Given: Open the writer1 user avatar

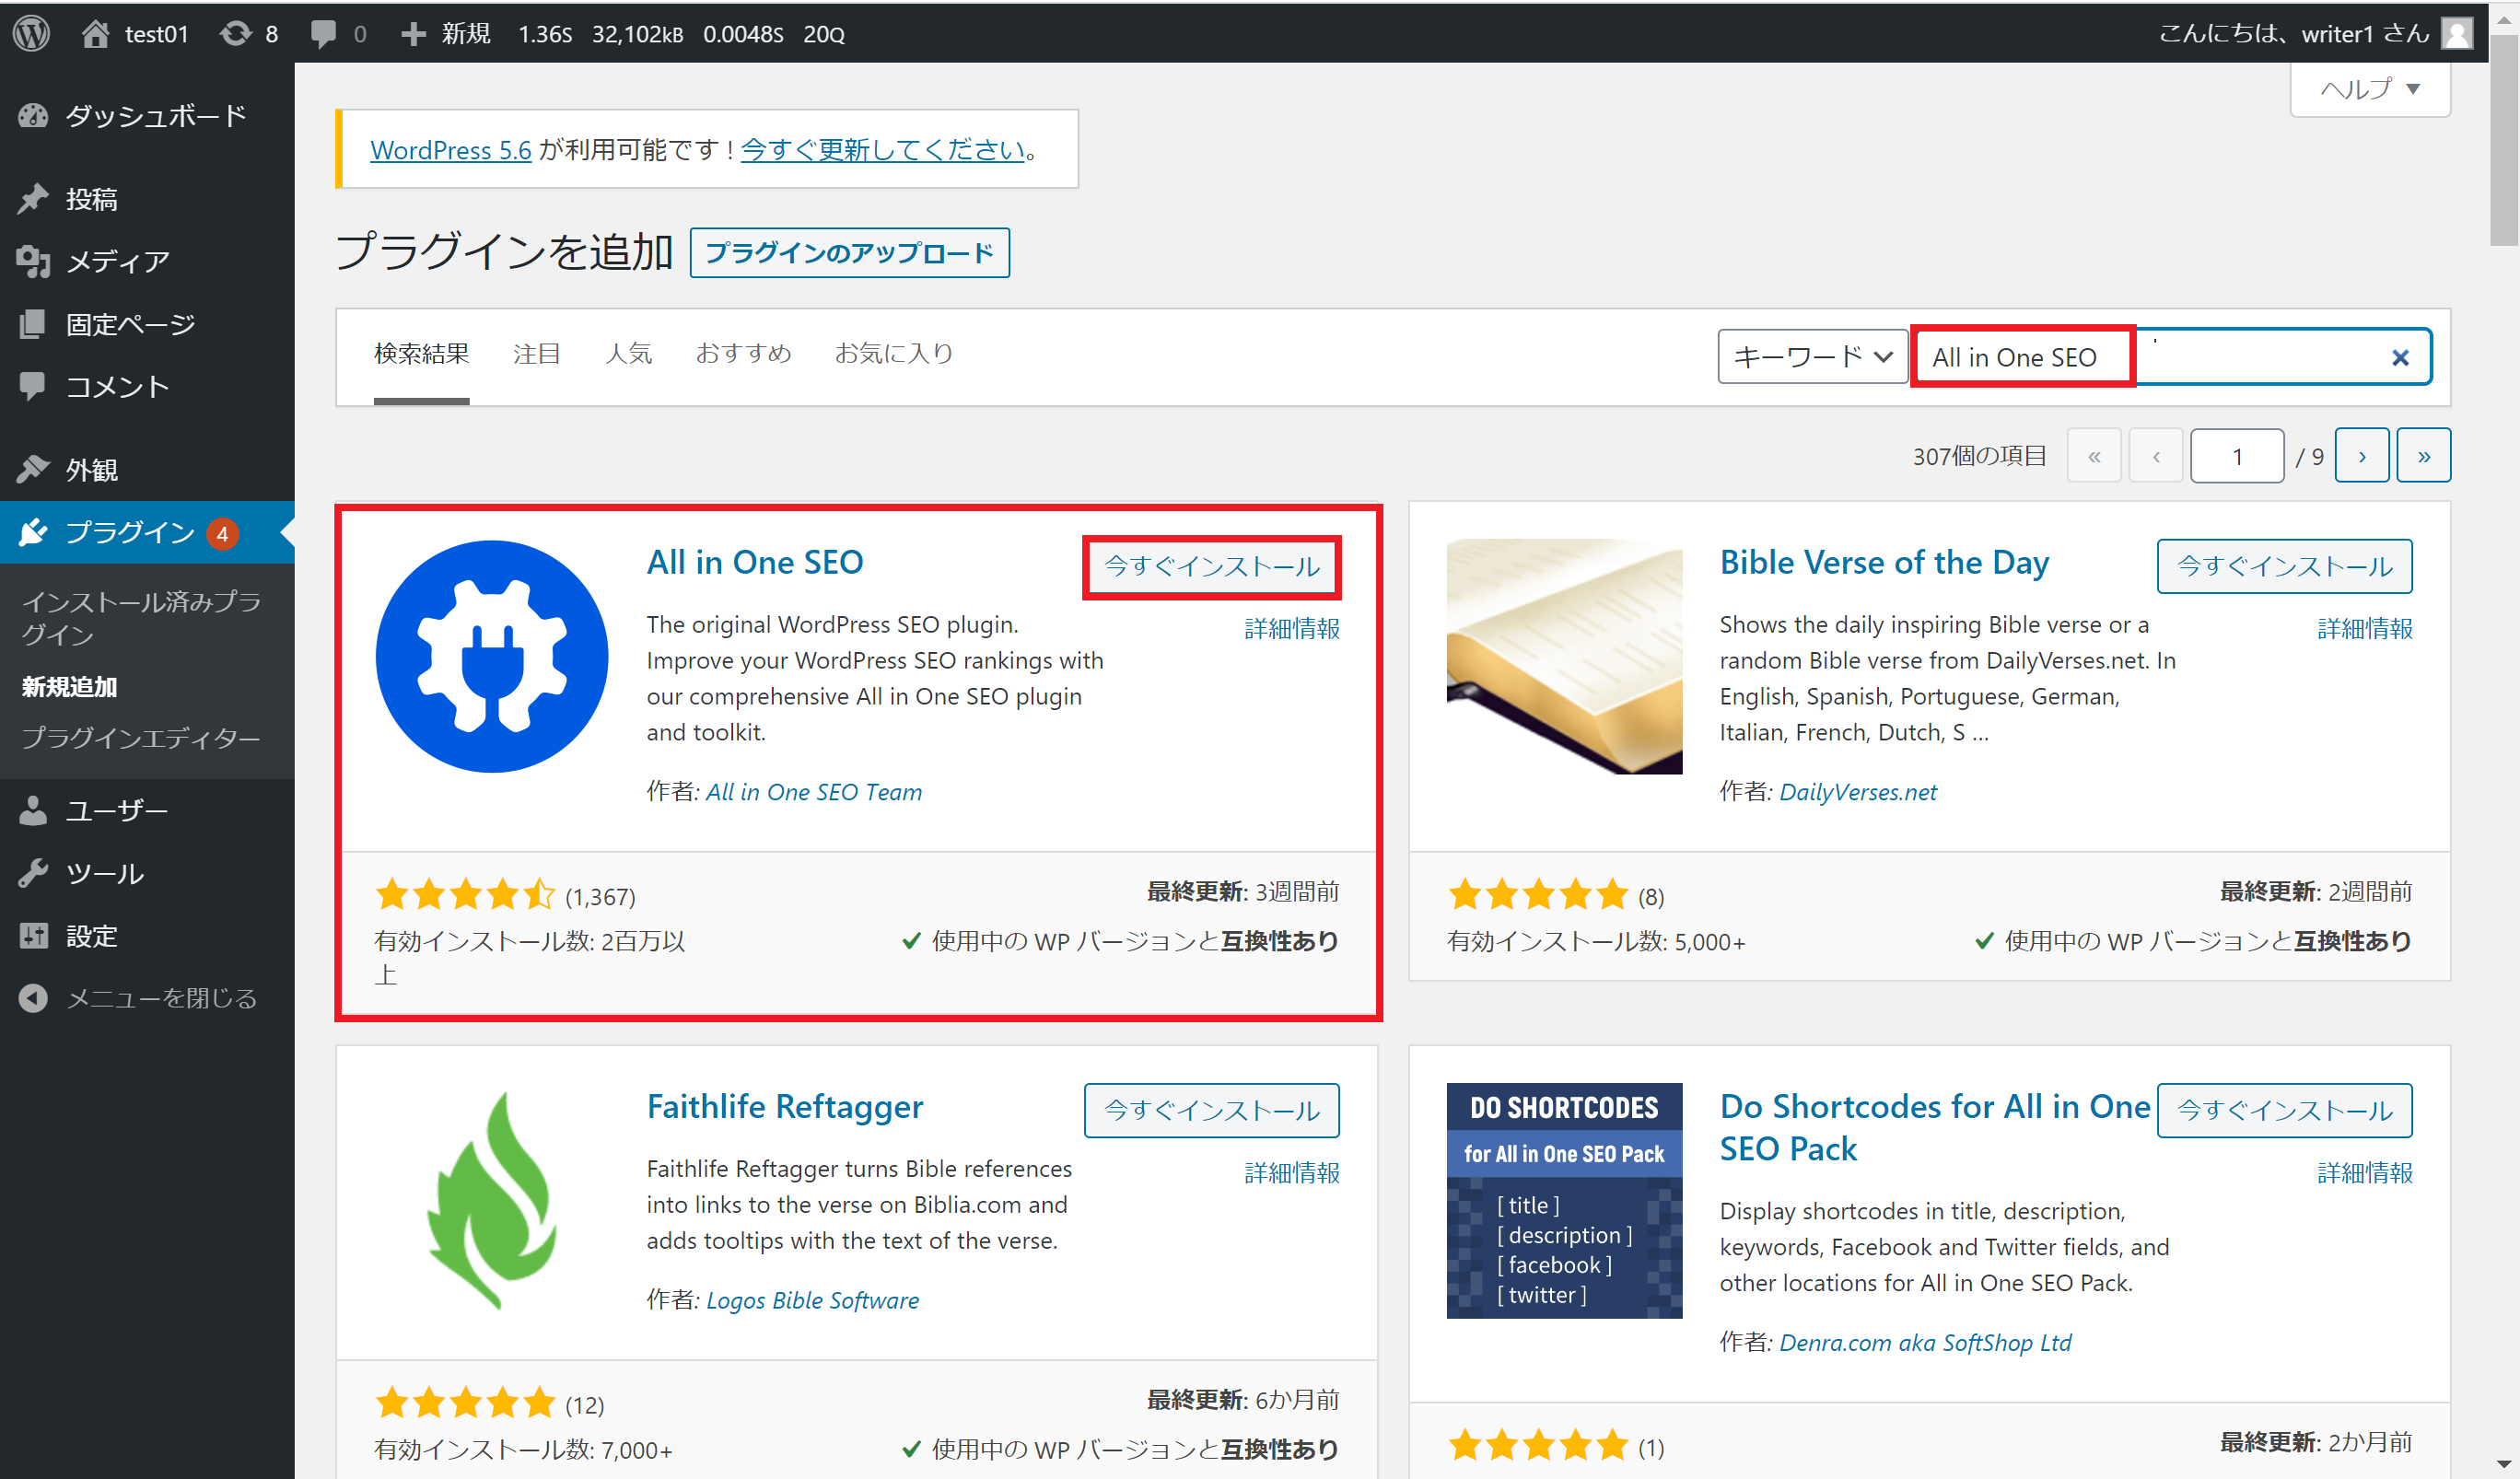Looking at the screenshot, I should click(x=2458, y=33).
